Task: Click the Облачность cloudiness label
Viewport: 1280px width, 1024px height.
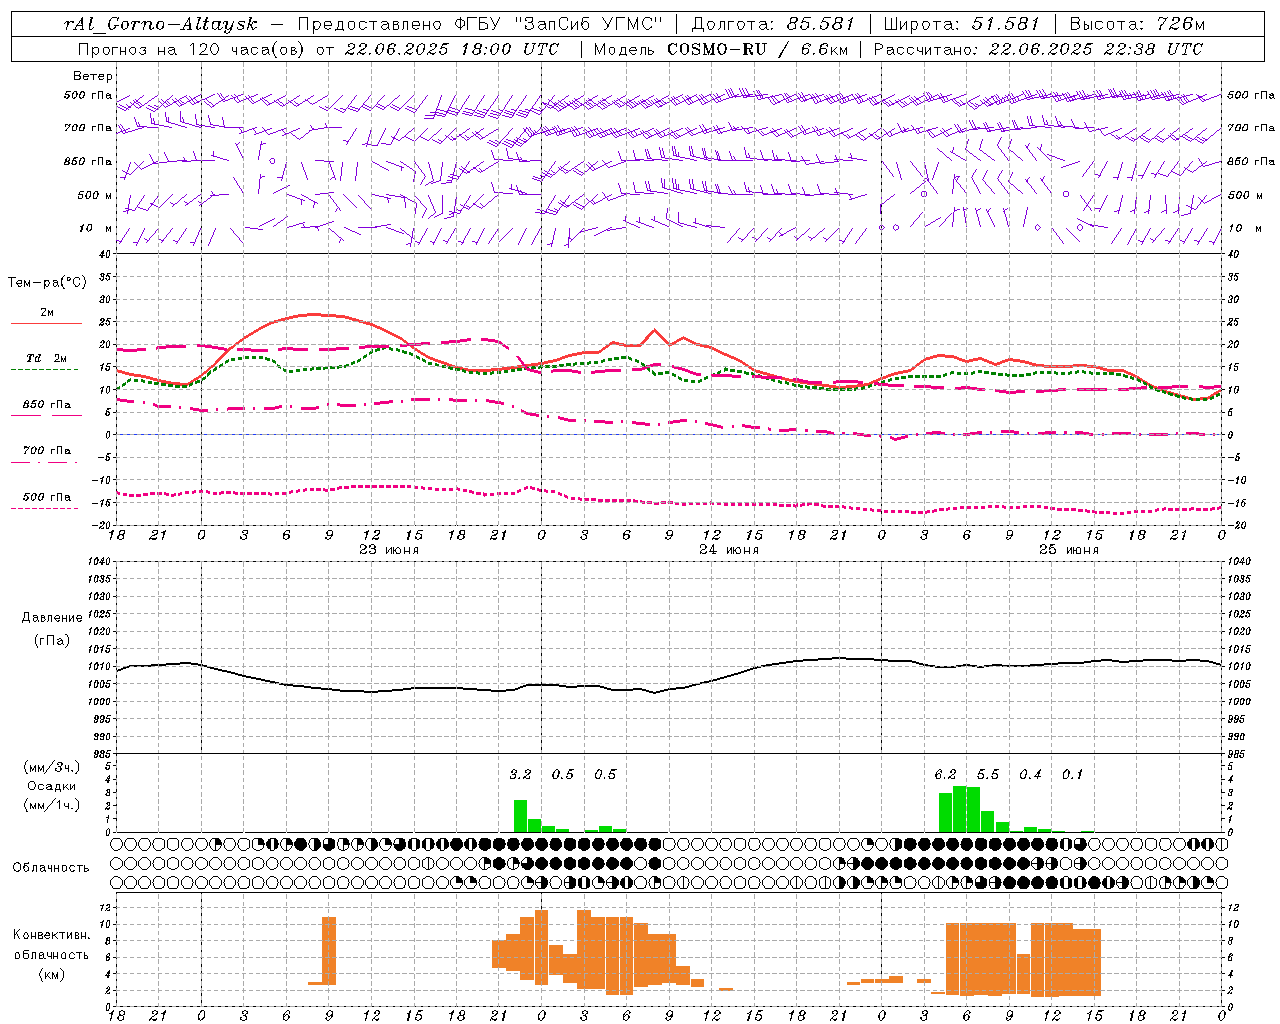Action: pyautogui.click(x=51, y=868)
